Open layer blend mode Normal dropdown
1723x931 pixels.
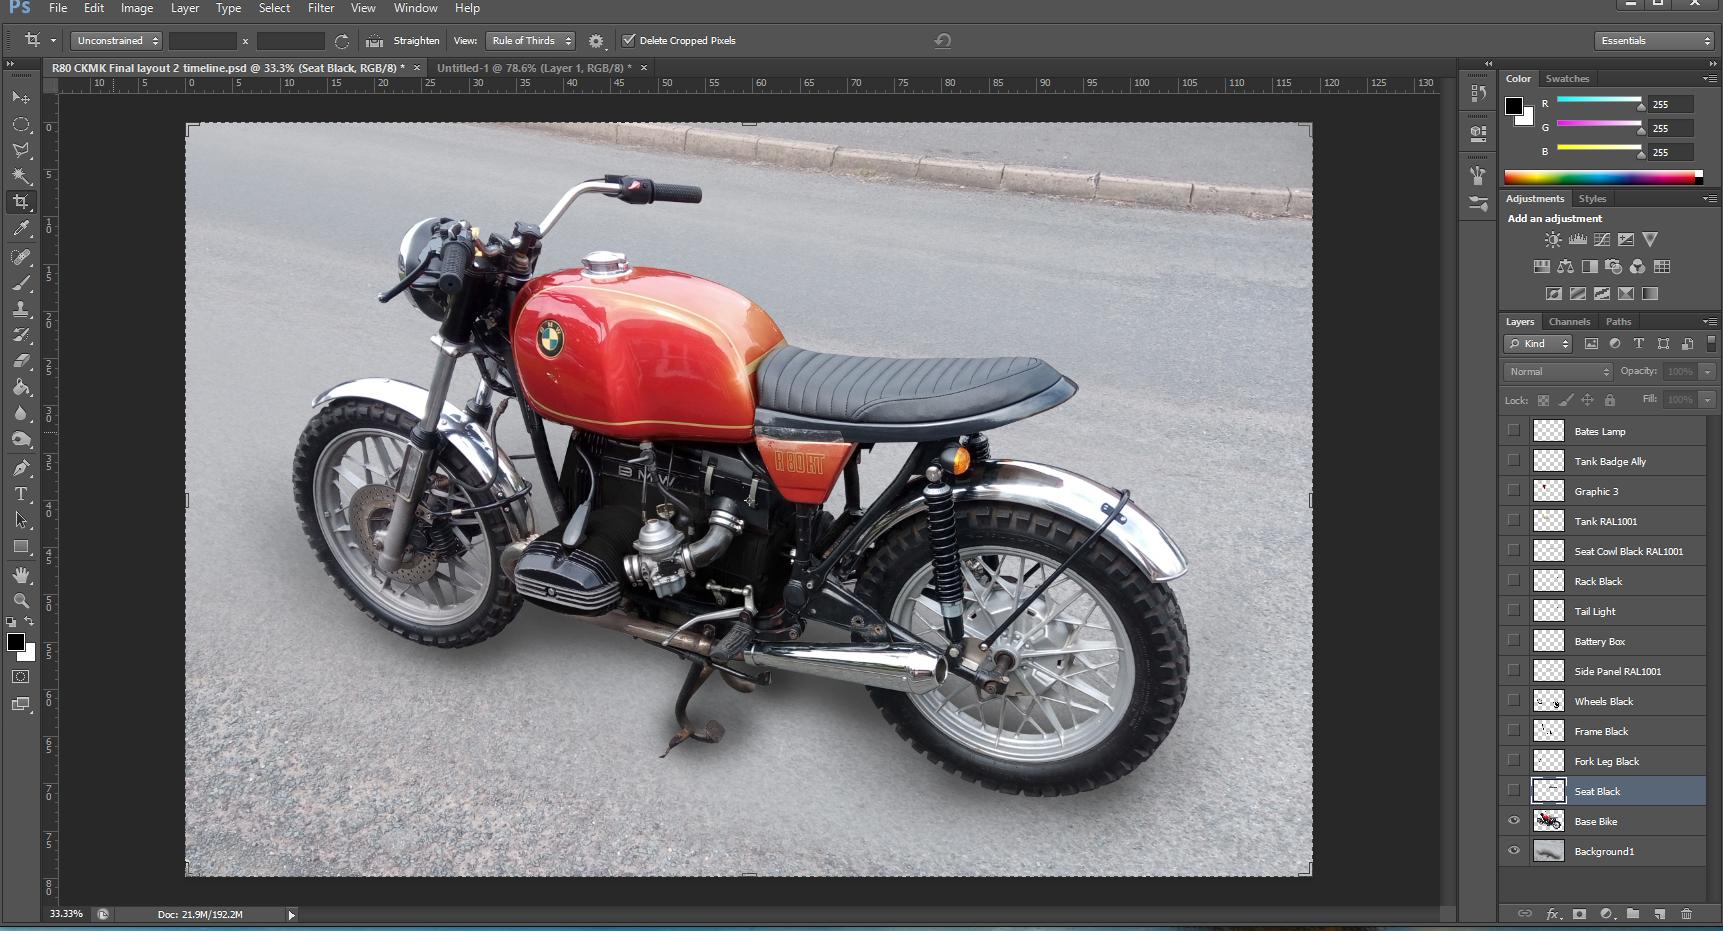pos(1558,372)
